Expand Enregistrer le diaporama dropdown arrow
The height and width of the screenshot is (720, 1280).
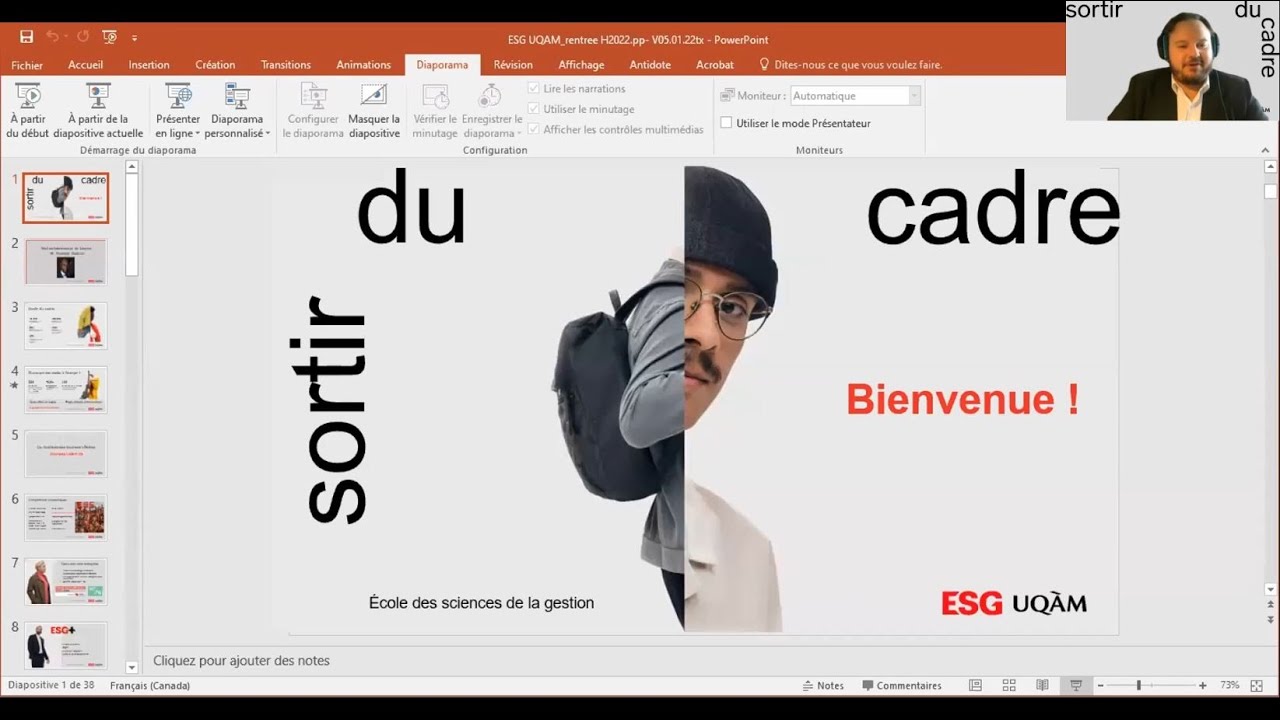tap(520, 134)
